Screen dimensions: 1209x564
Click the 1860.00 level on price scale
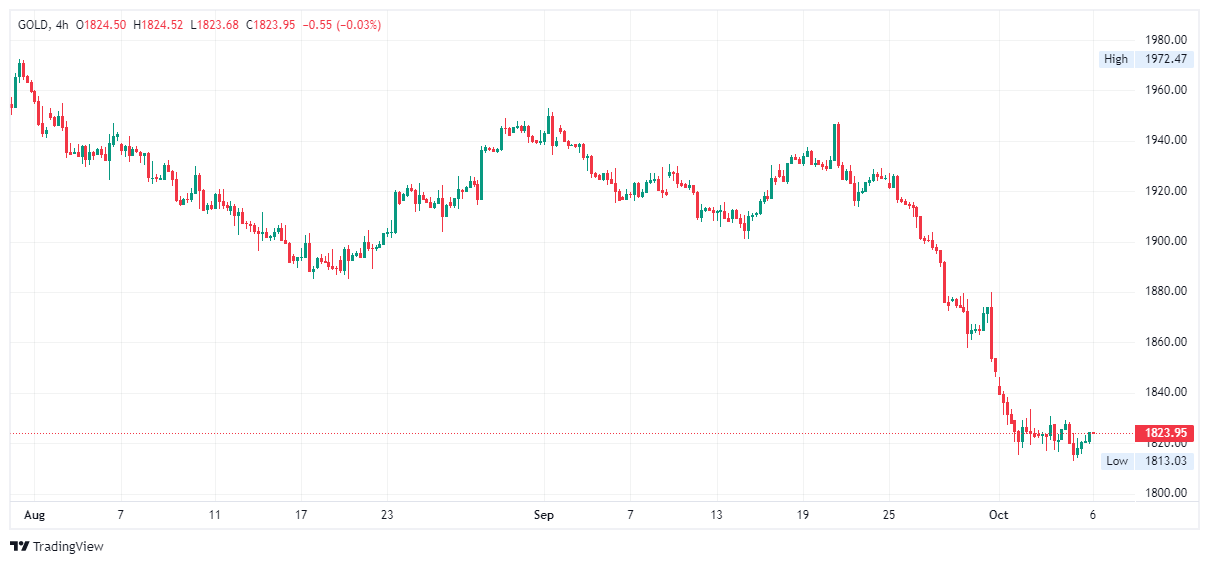point(1166,342)
